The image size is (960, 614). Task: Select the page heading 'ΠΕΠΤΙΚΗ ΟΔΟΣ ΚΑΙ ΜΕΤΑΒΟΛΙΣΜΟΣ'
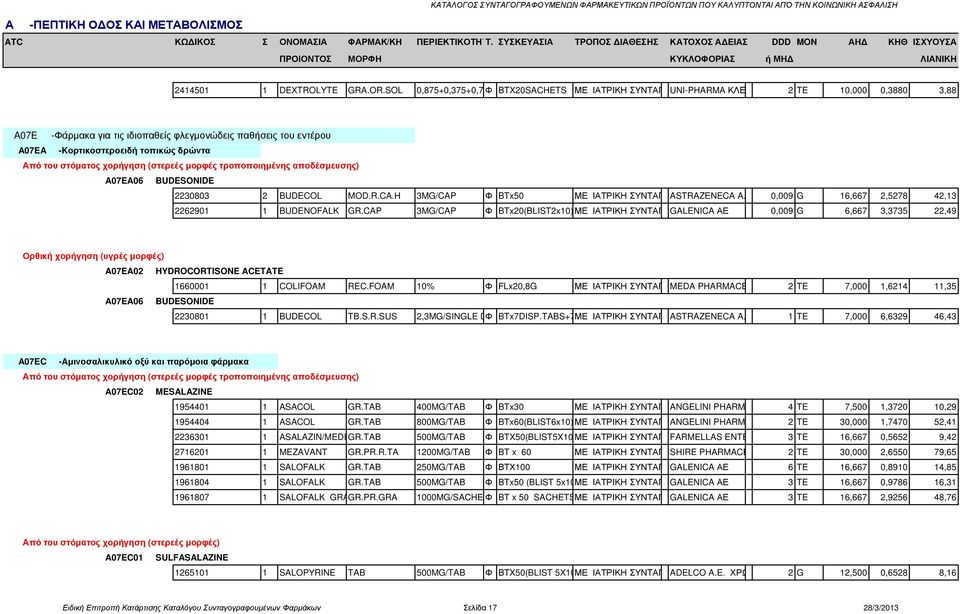point(136,24)
